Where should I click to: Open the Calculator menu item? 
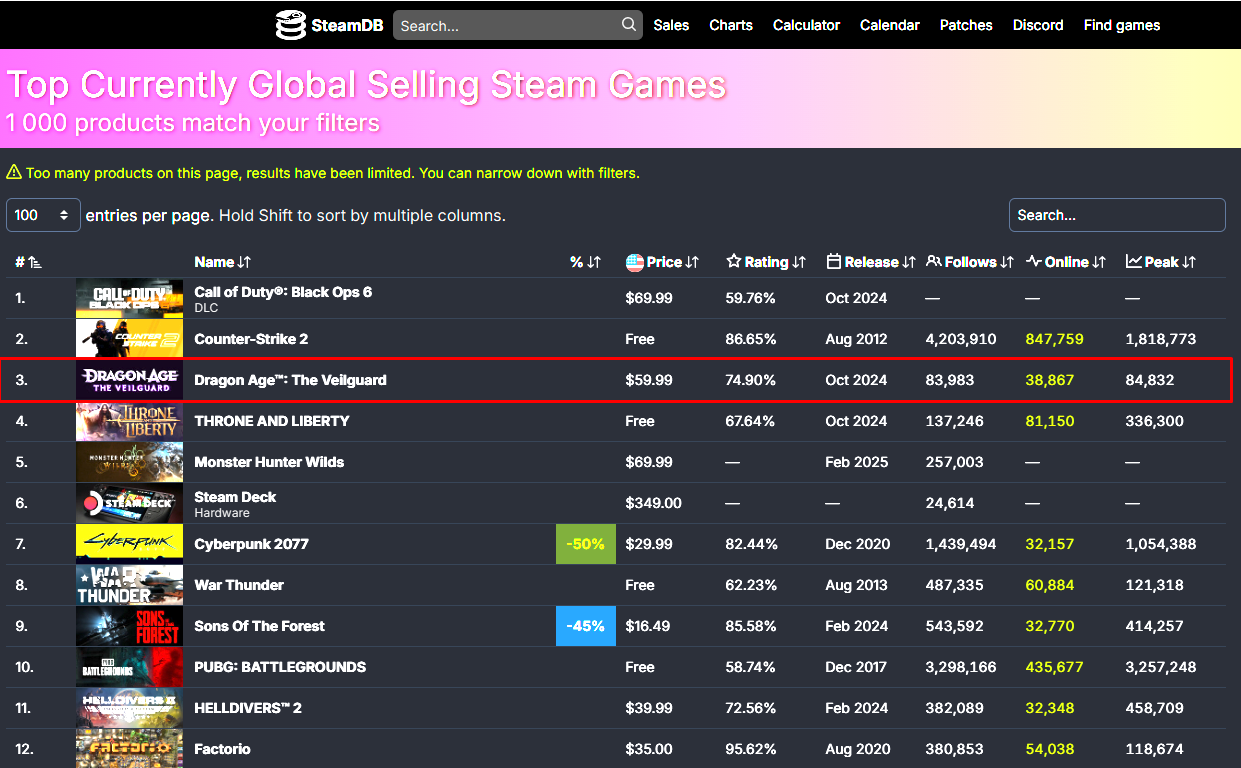click(806, 25)
